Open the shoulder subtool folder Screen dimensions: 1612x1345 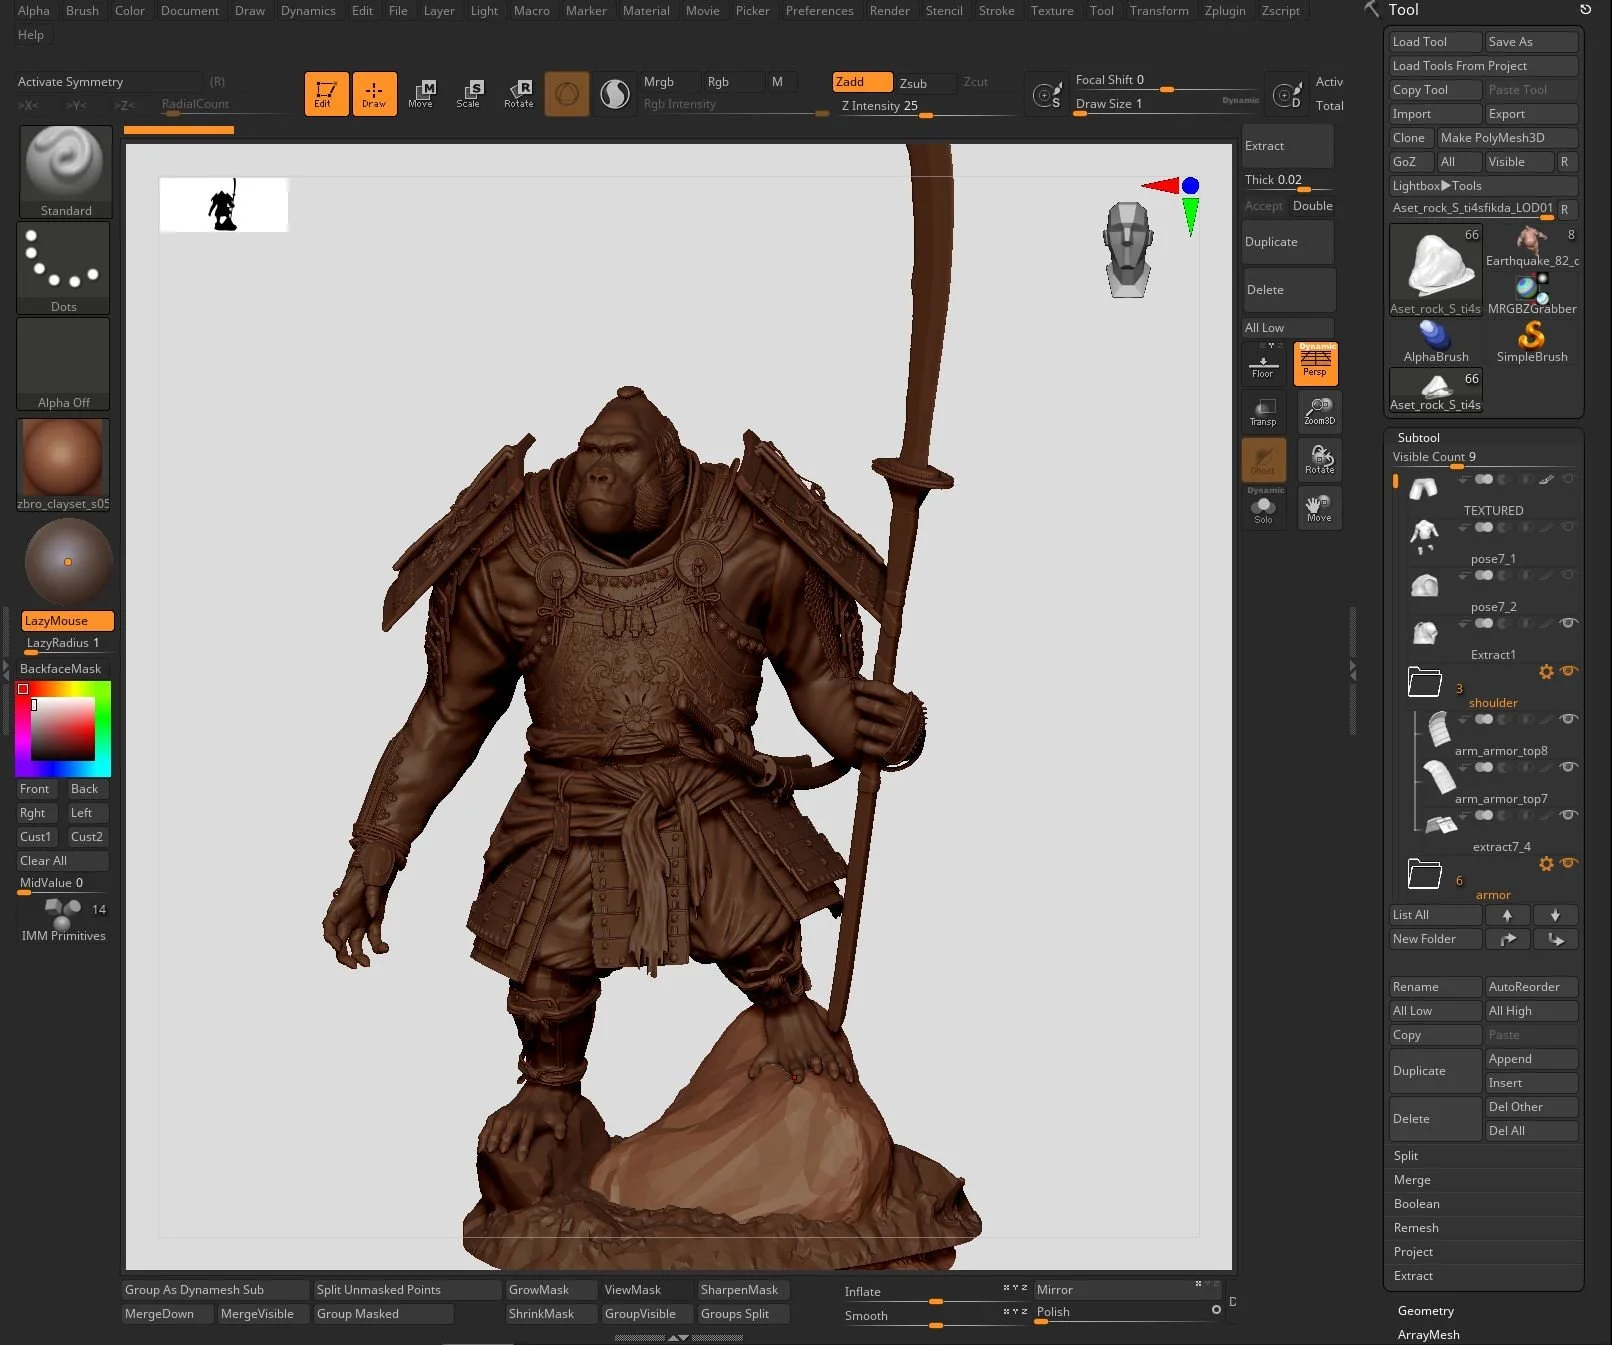tap(1425, 682)
